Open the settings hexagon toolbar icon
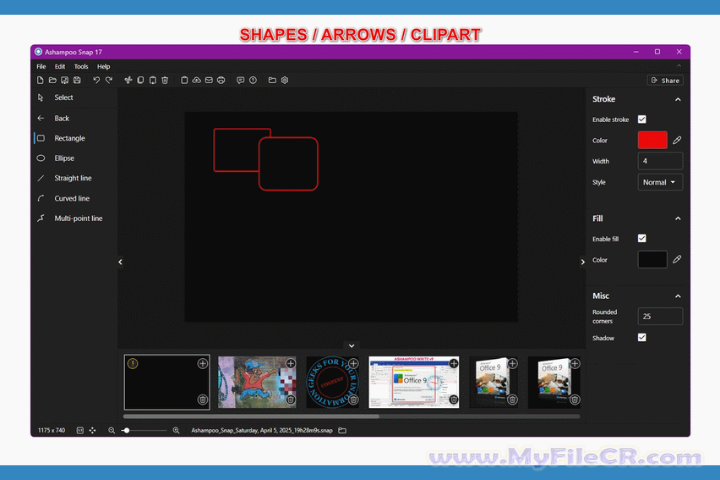Screen dimensions: 720x480 pyautogui.click(x=285, y=80)
